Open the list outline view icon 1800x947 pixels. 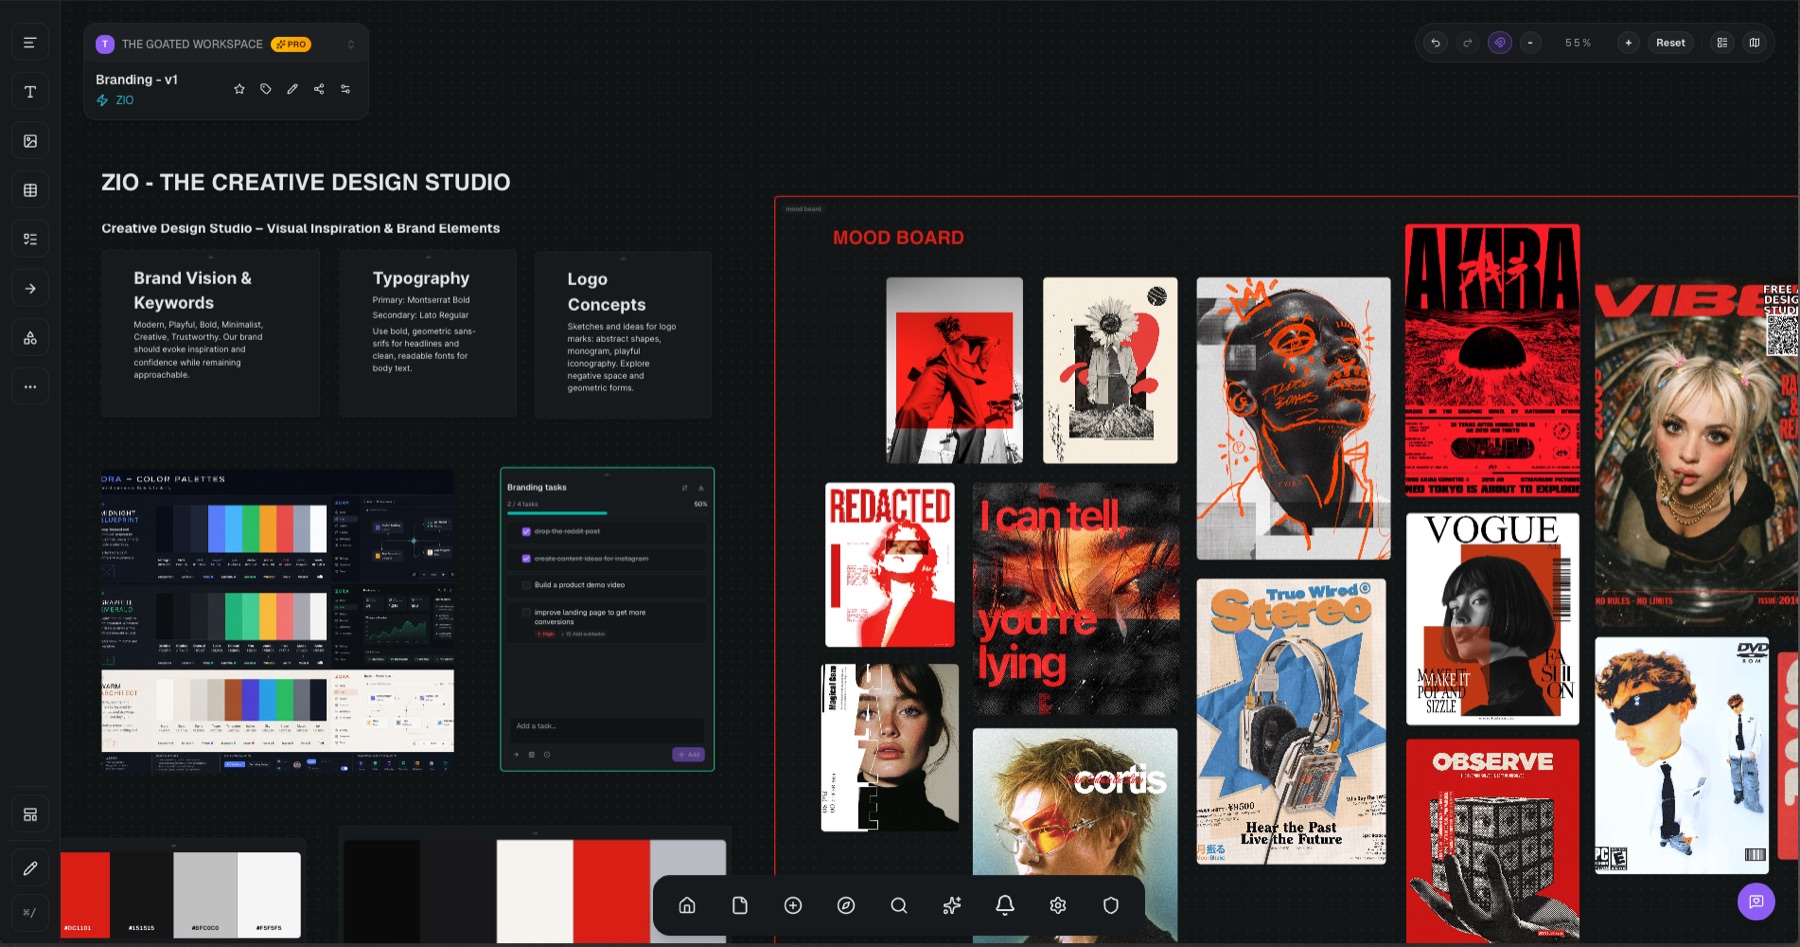tap(1722, 43)
